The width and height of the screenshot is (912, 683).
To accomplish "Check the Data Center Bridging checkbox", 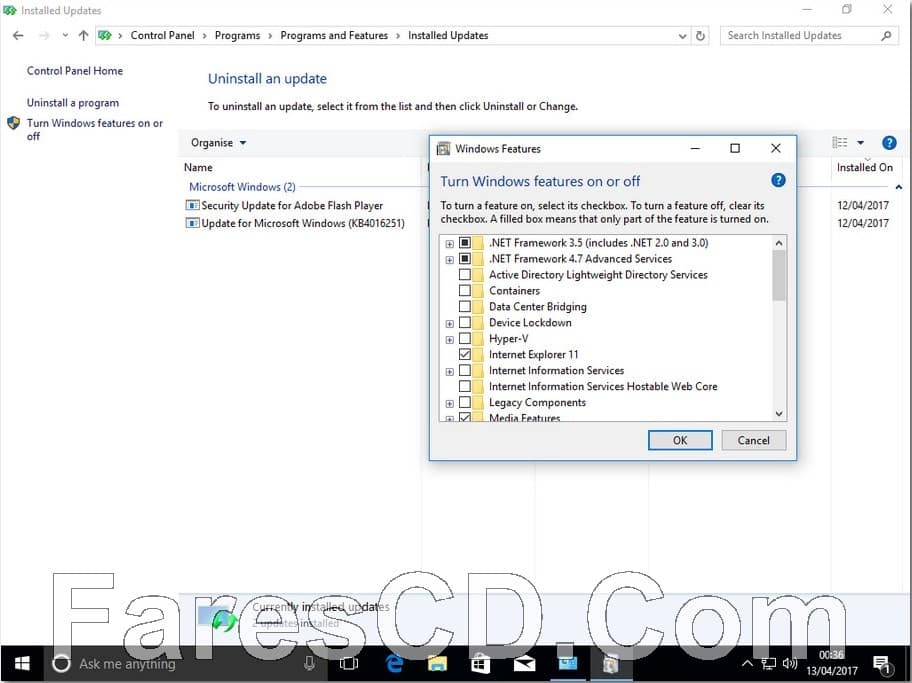I will [465, 307].
